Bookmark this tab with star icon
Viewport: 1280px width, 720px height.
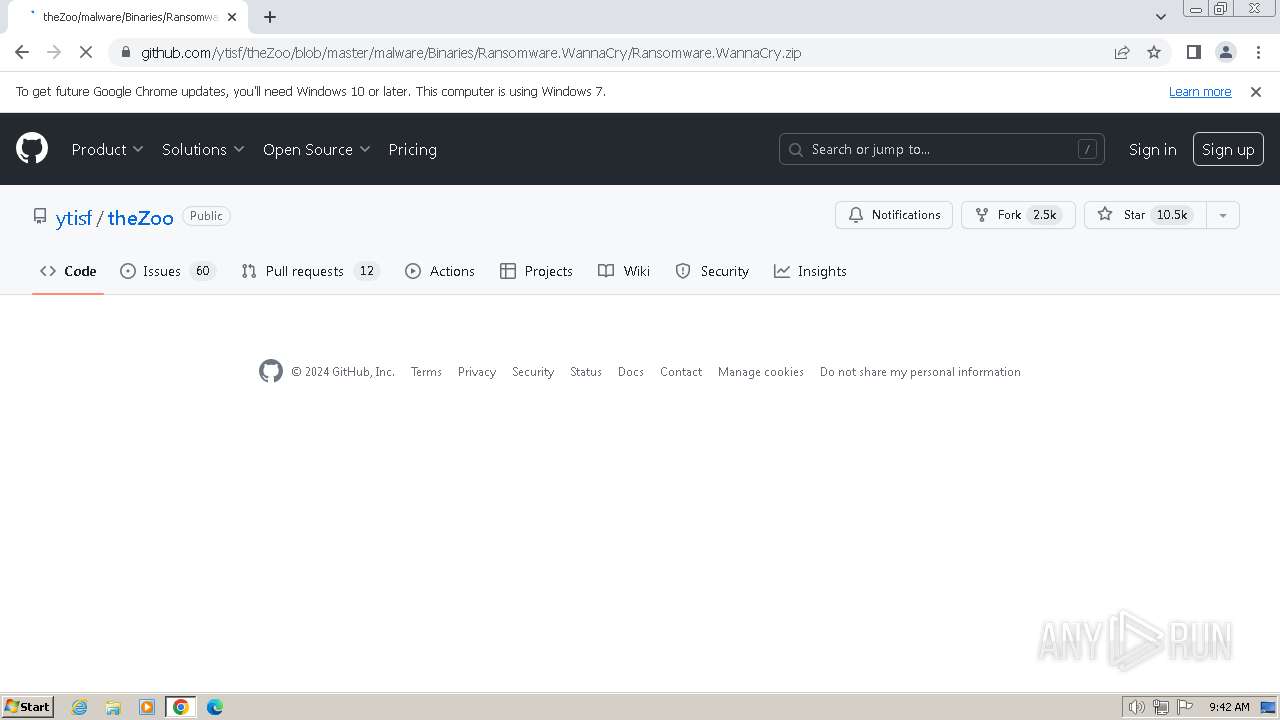coord(1154,52)
